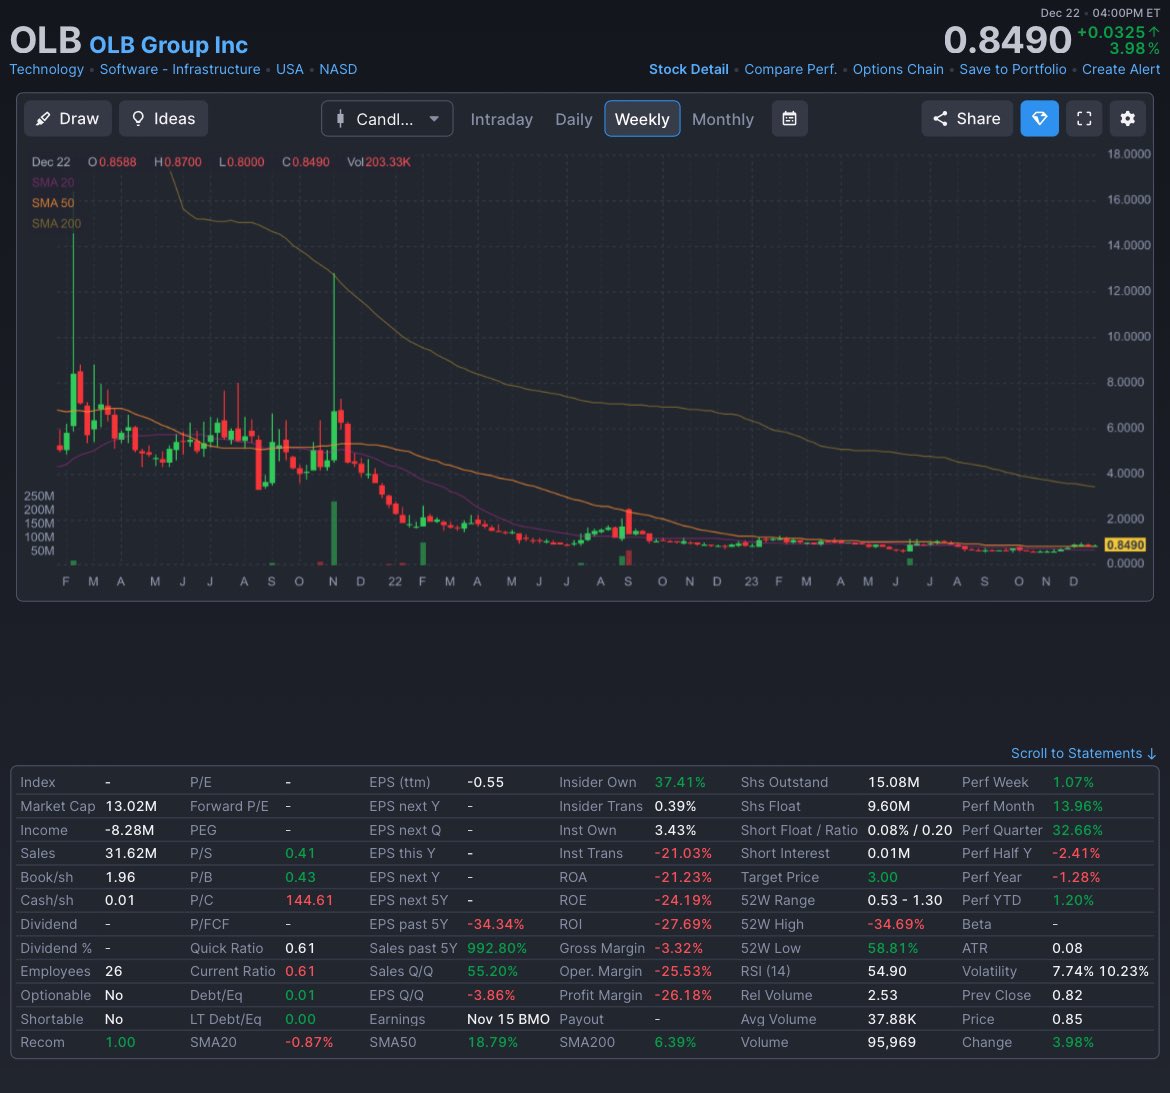Toggle the SMA 20 legend label
Viewport: 1170px width, 1093px height.
pos(53,182)
